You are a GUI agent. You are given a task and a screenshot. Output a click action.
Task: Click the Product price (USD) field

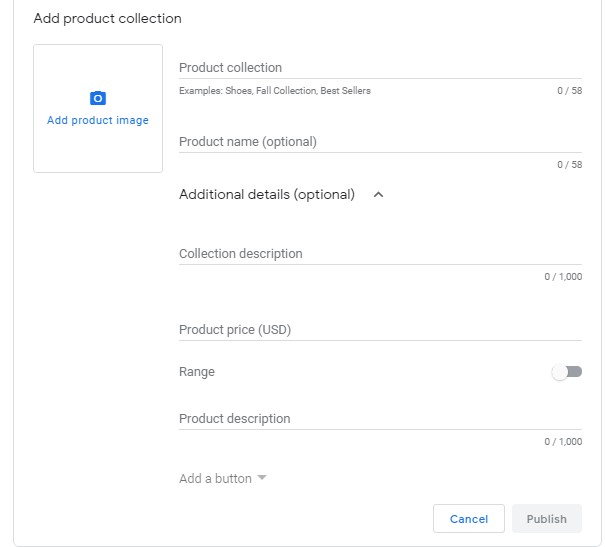coord(380,330)
